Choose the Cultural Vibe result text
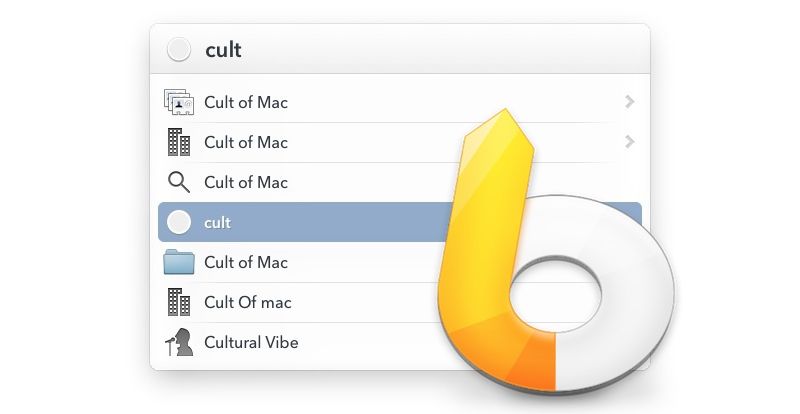The height and width of the screenshot is (414, 800). (x=251, y=342)
